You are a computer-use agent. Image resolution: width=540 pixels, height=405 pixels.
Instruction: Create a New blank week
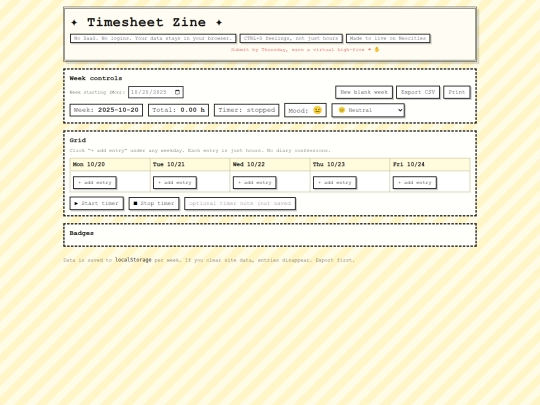[x=364, y=92]
